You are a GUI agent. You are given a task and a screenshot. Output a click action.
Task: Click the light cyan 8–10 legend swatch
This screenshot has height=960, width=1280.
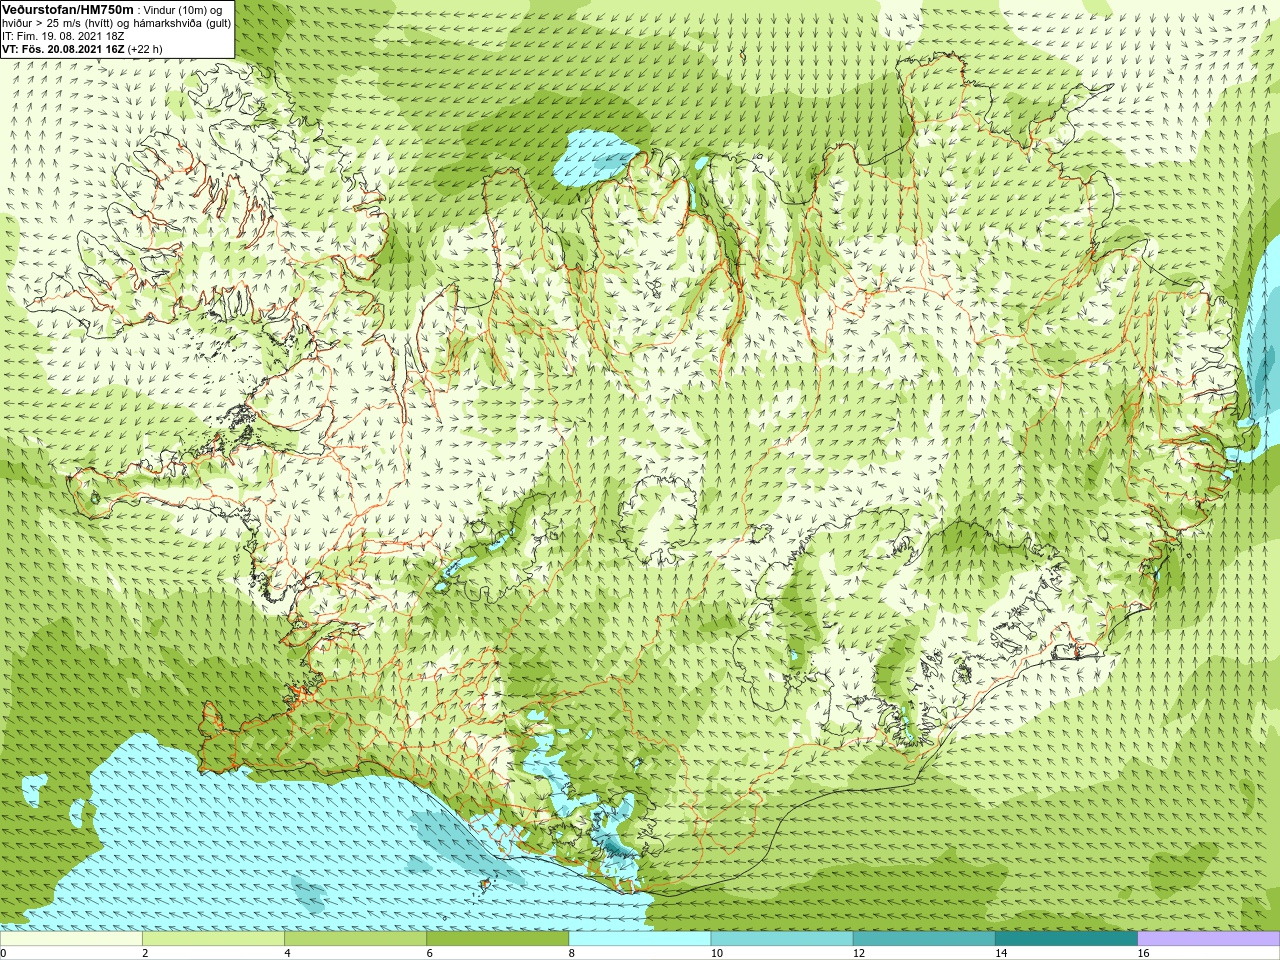coord(639,939)
